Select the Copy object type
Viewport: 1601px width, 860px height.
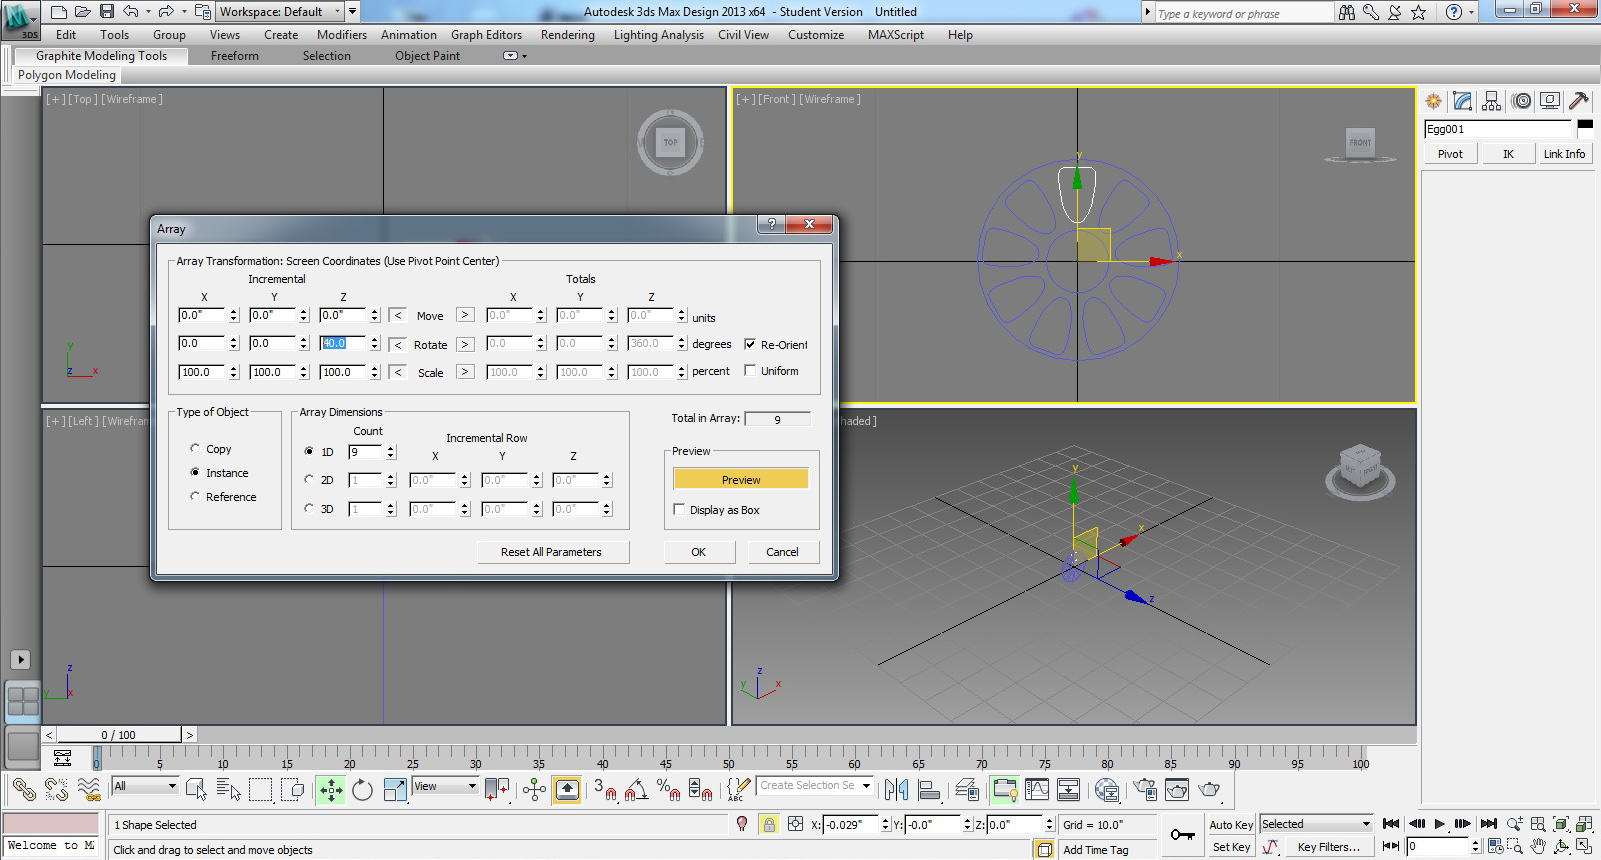195,449
